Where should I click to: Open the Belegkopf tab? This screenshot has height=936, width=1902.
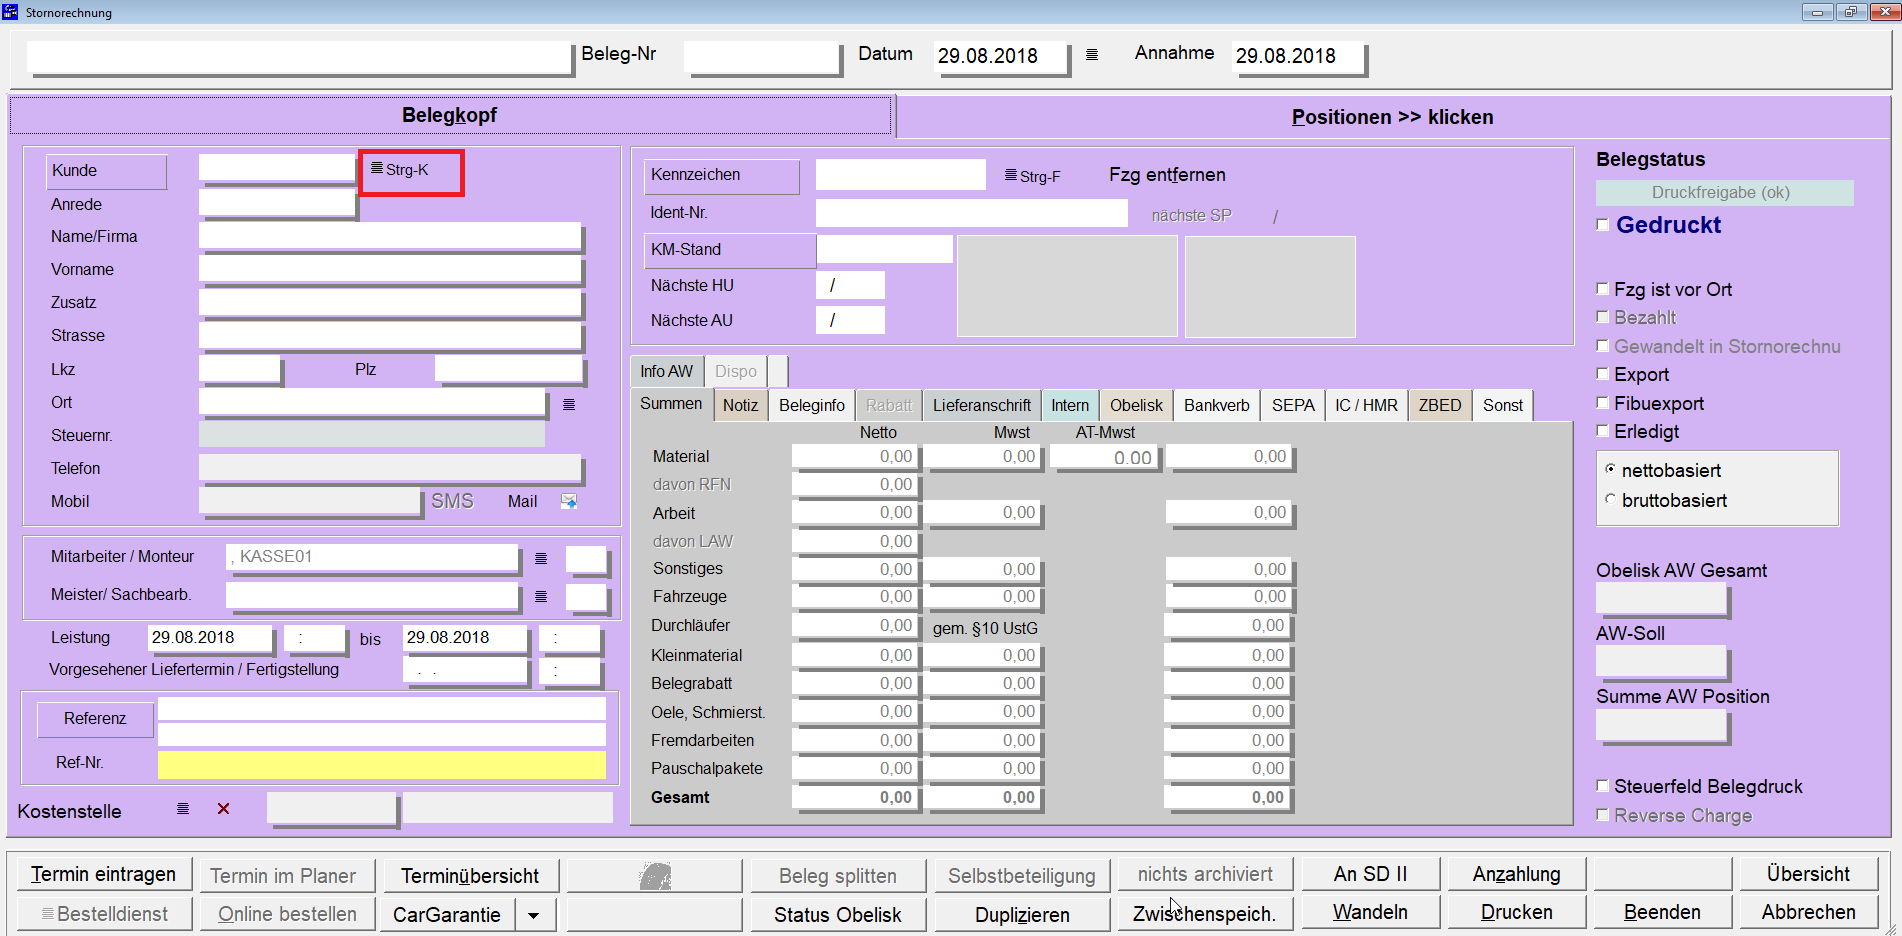[x=450, y=115]
